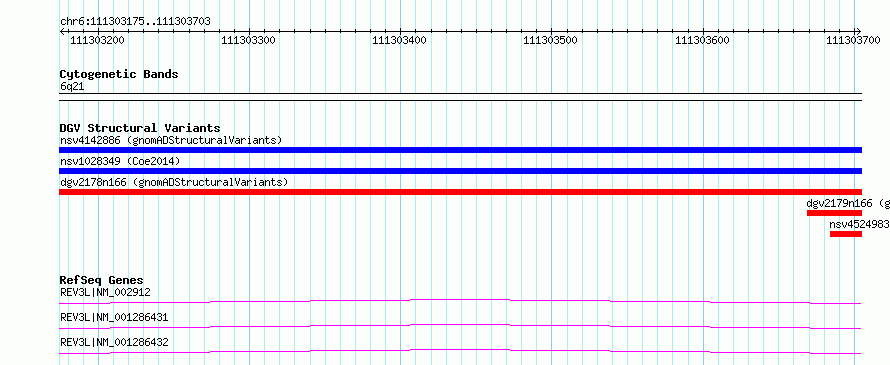Click the chr6:111303175..111303703 region label

pos(135,21)
